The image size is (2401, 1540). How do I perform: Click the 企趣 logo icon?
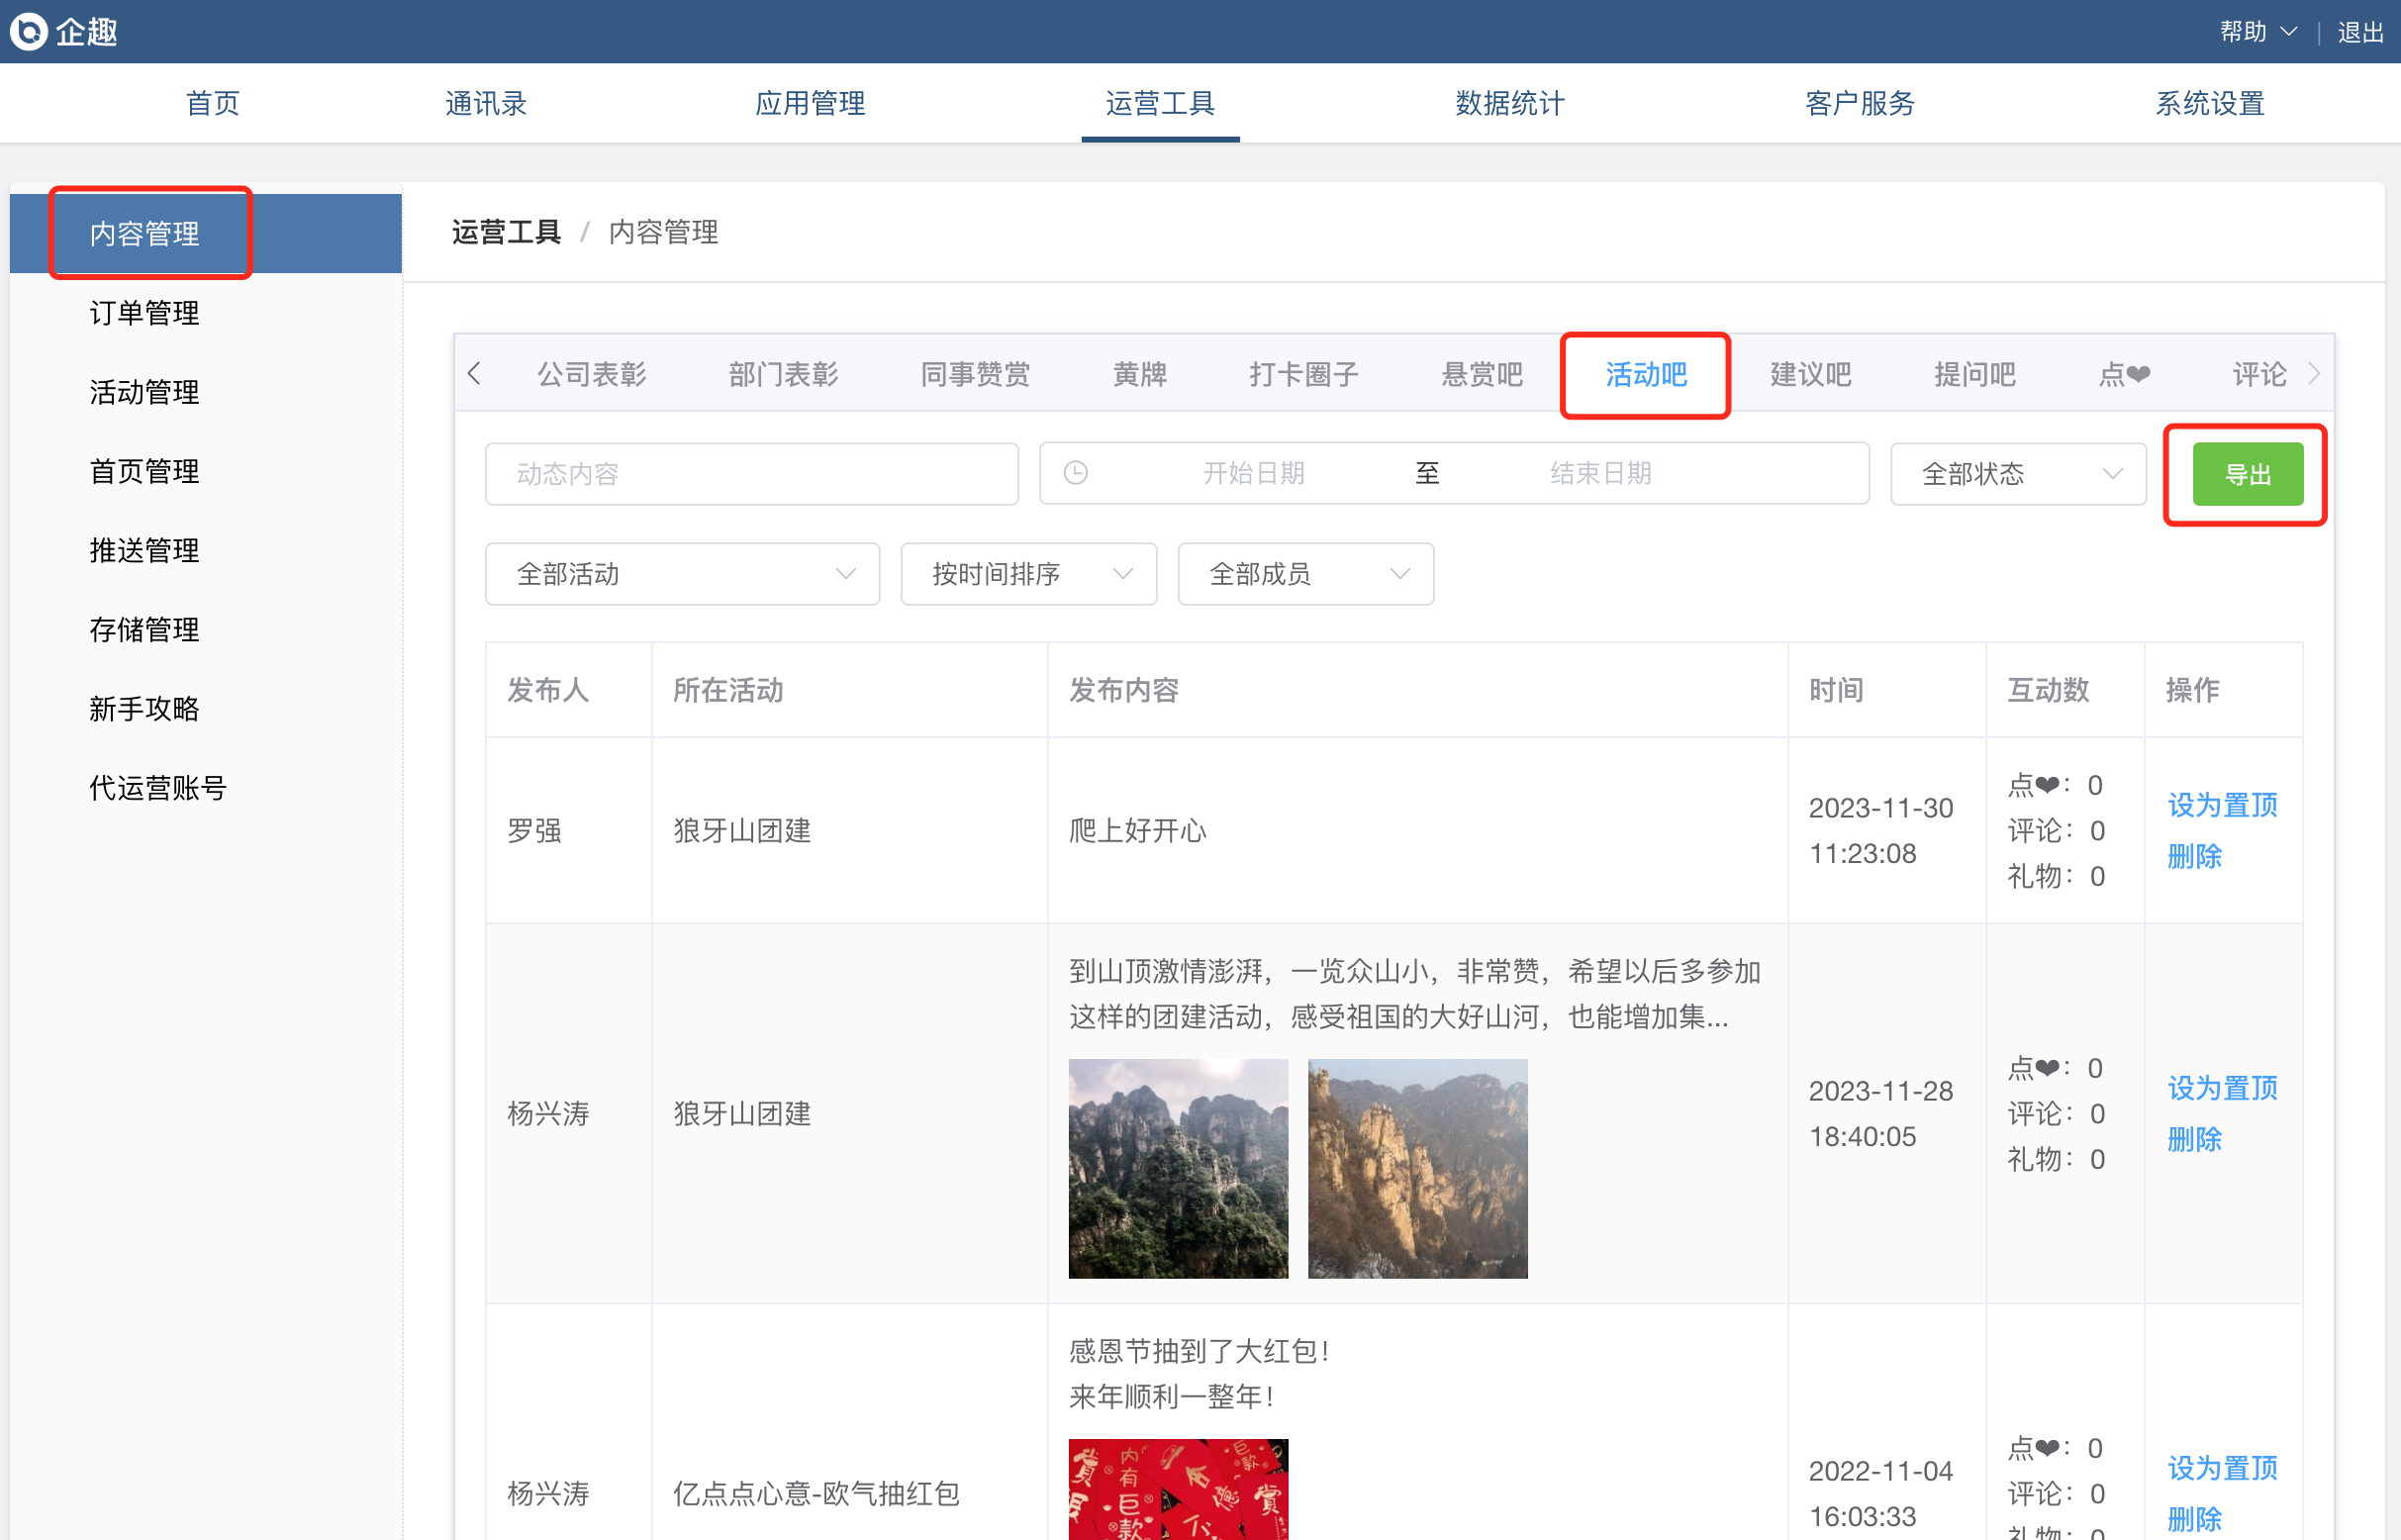tap(29, 31)
